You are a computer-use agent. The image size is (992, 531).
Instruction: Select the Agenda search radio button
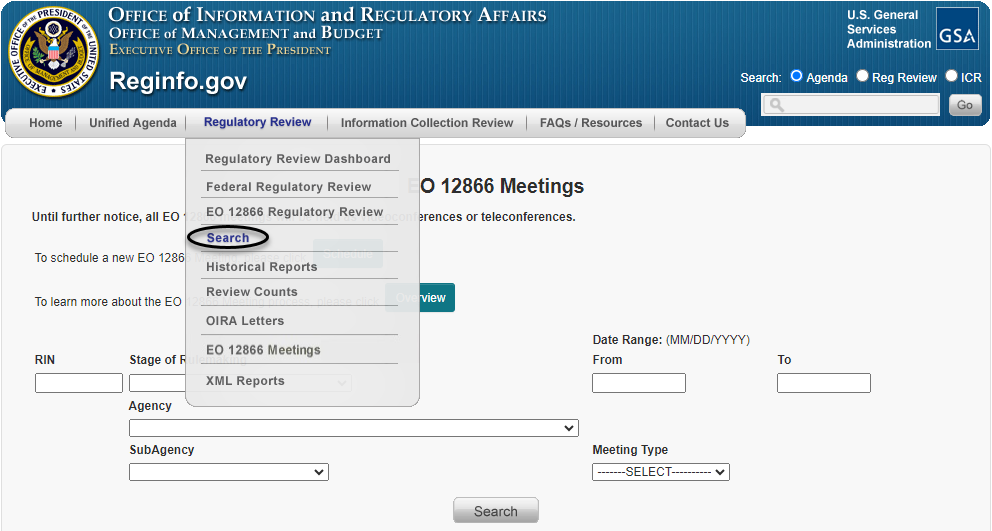click(x=797, y=76)
